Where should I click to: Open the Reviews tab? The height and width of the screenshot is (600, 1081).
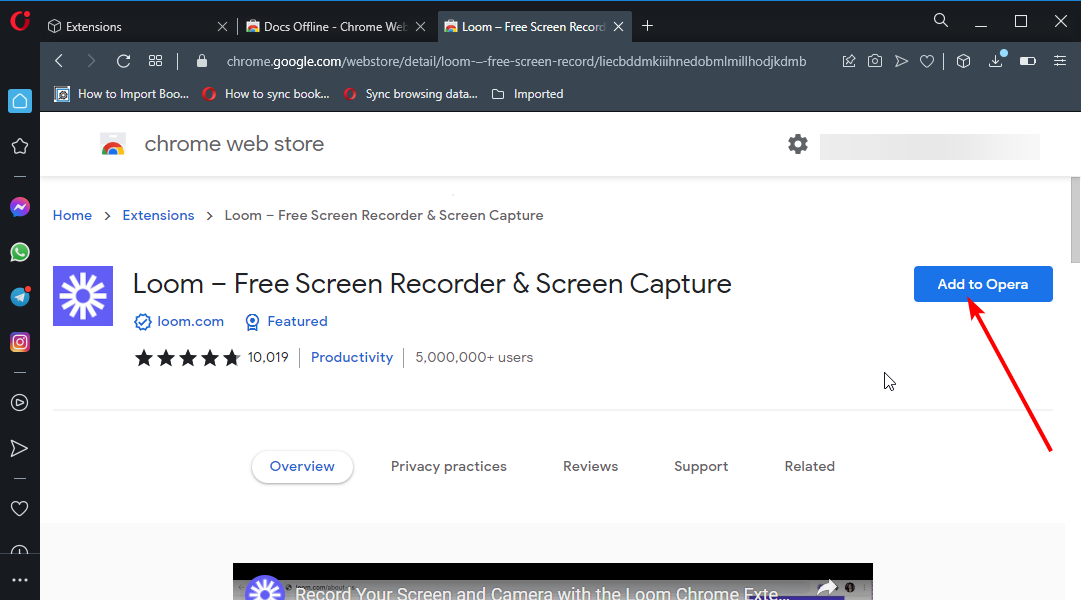point(590,467)
